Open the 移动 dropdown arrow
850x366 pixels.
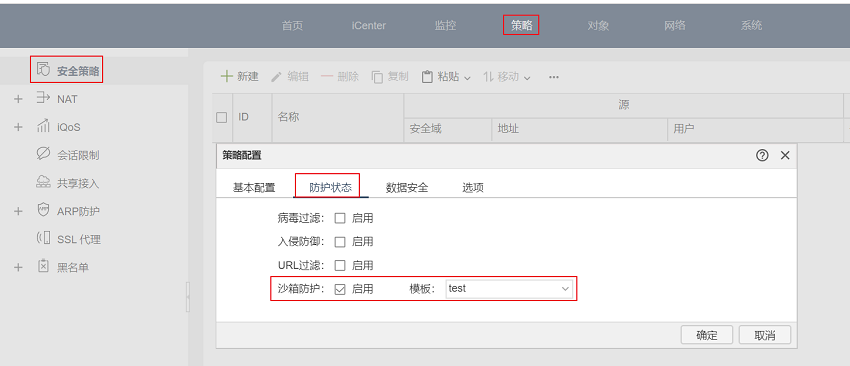click(x=527, y=78)
